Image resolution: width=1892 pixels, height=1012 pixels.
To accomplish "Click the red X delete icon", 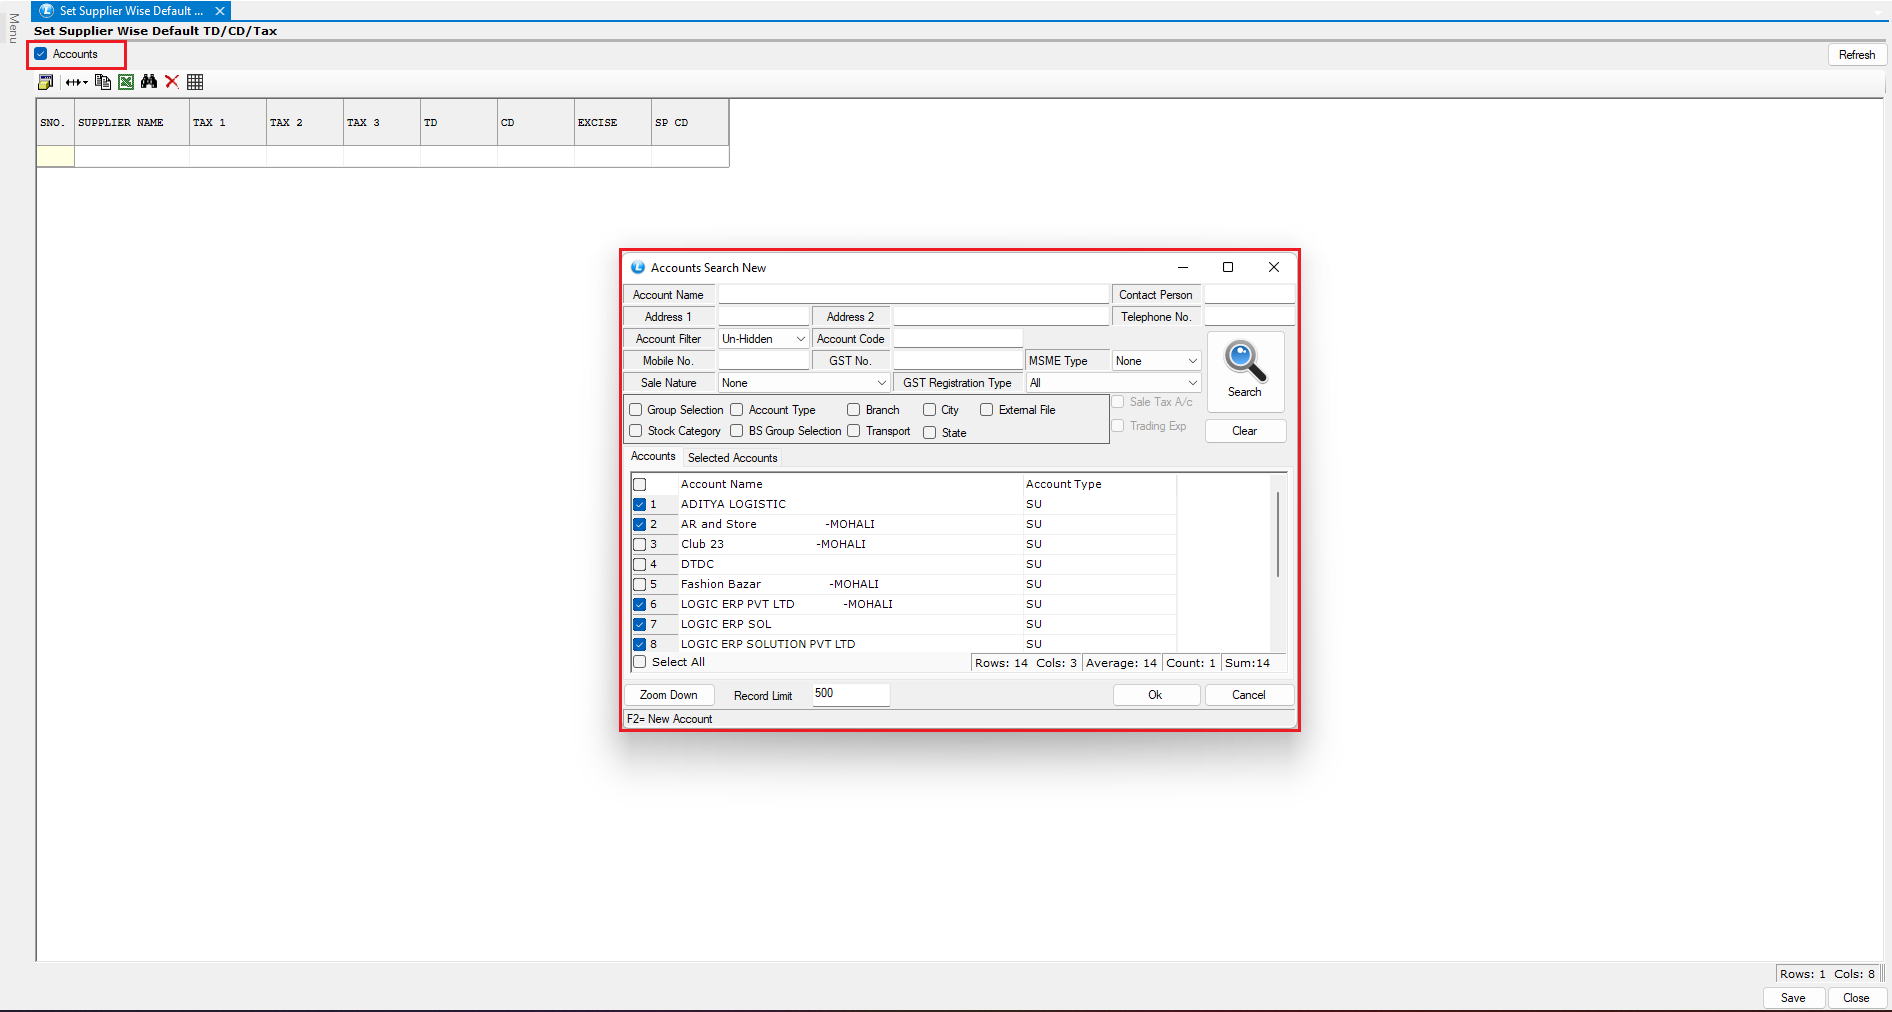I will (x=172, y=82).
